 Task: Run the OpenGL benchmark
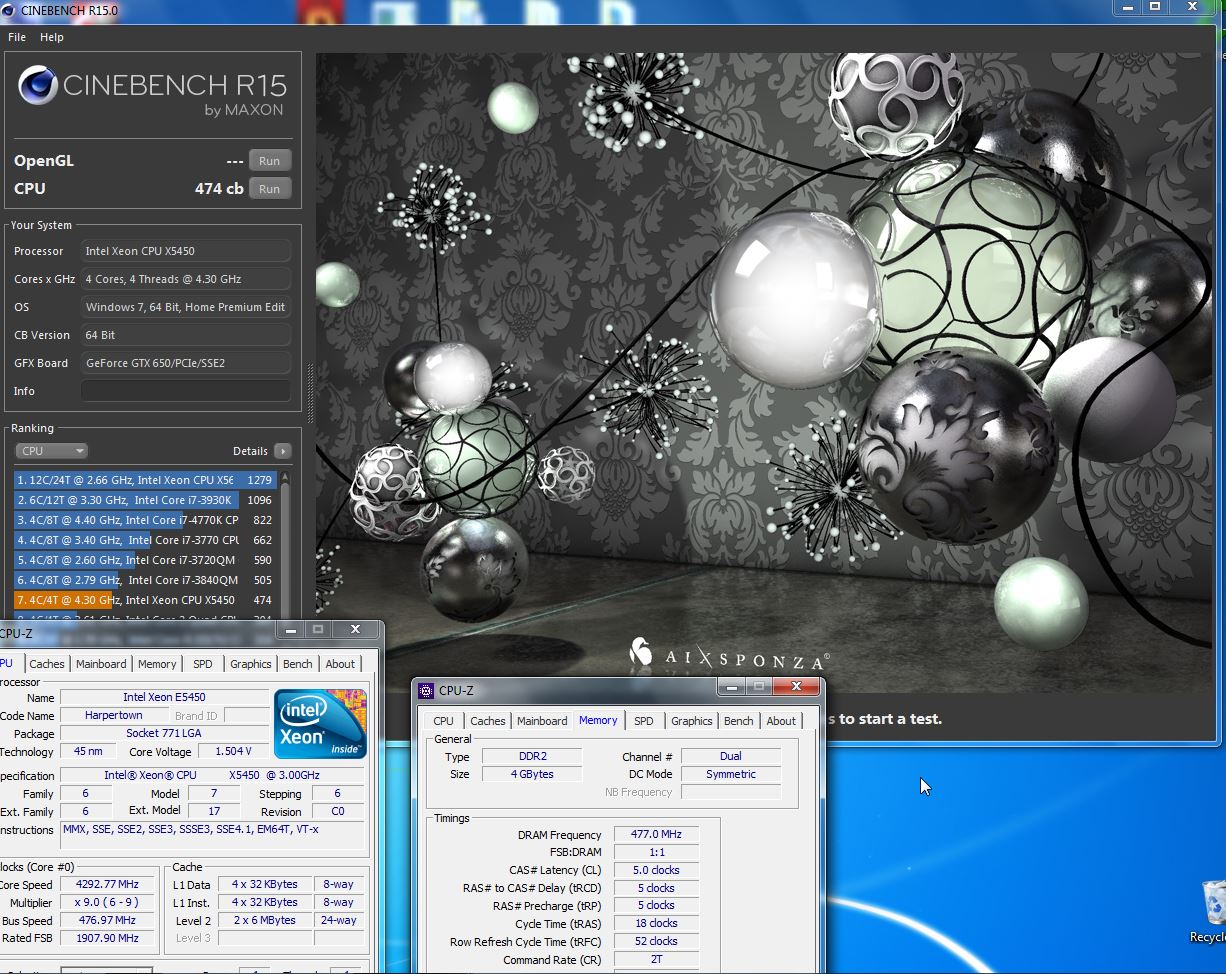click(270, 161)
